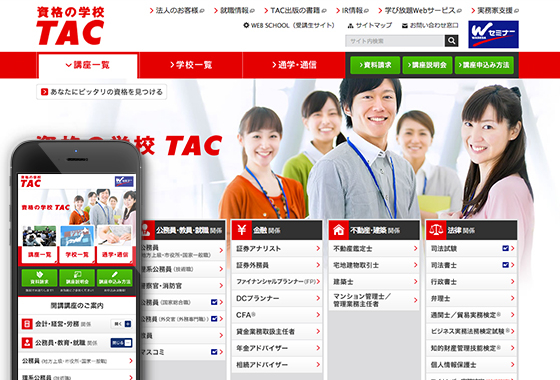Expand 会計・経営・労務 with the 開く toggle
Image resolution: width=560 pixels, height=380 pixels.
[121, 324]
